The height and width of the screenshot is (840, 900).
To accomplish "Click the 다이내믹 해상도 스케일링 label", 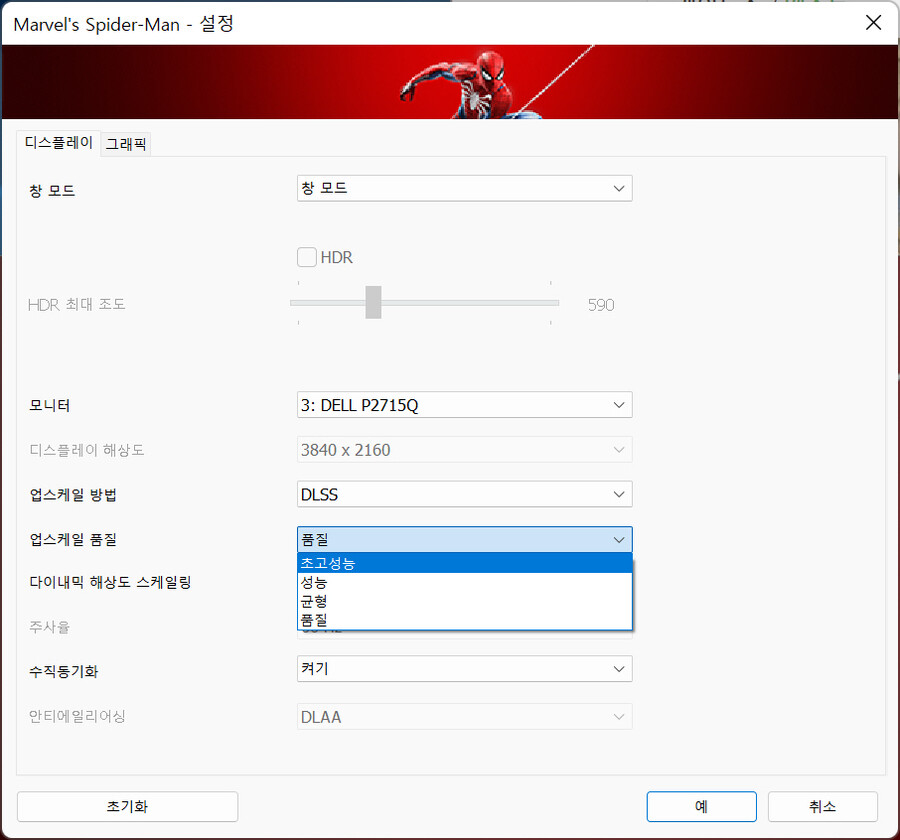I will tap(110, 582).
